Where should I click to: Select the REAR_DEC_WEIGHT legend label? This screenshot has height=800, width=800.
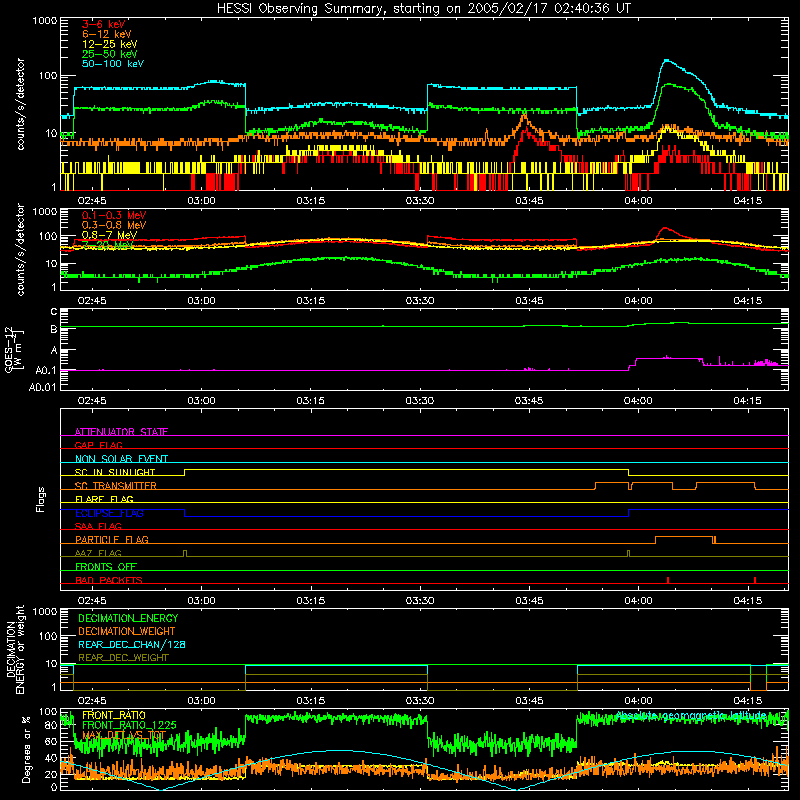123,658
